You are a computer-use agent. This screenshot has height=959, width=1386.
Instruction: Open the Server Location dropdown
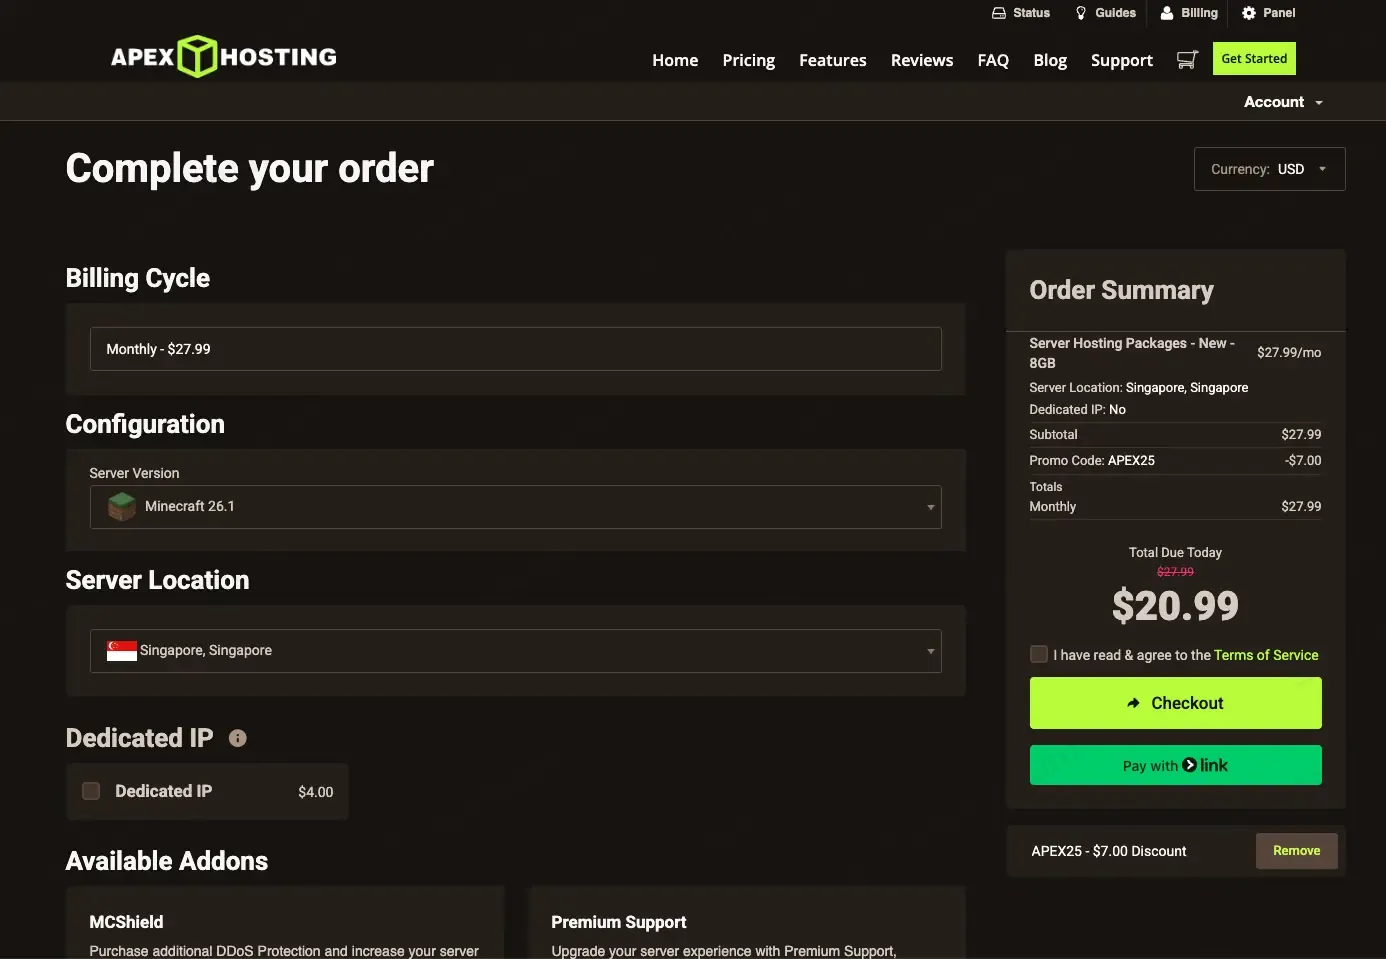coord(516,651)
